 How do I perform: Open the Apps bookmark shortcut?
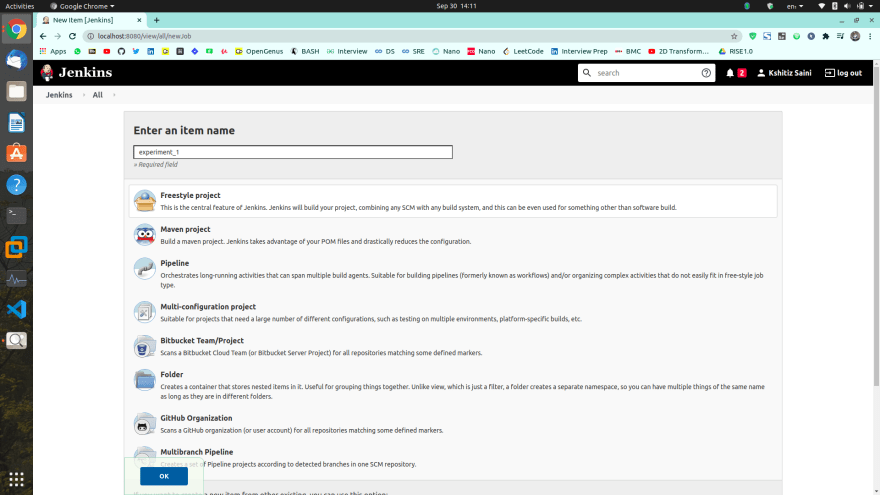53,51
